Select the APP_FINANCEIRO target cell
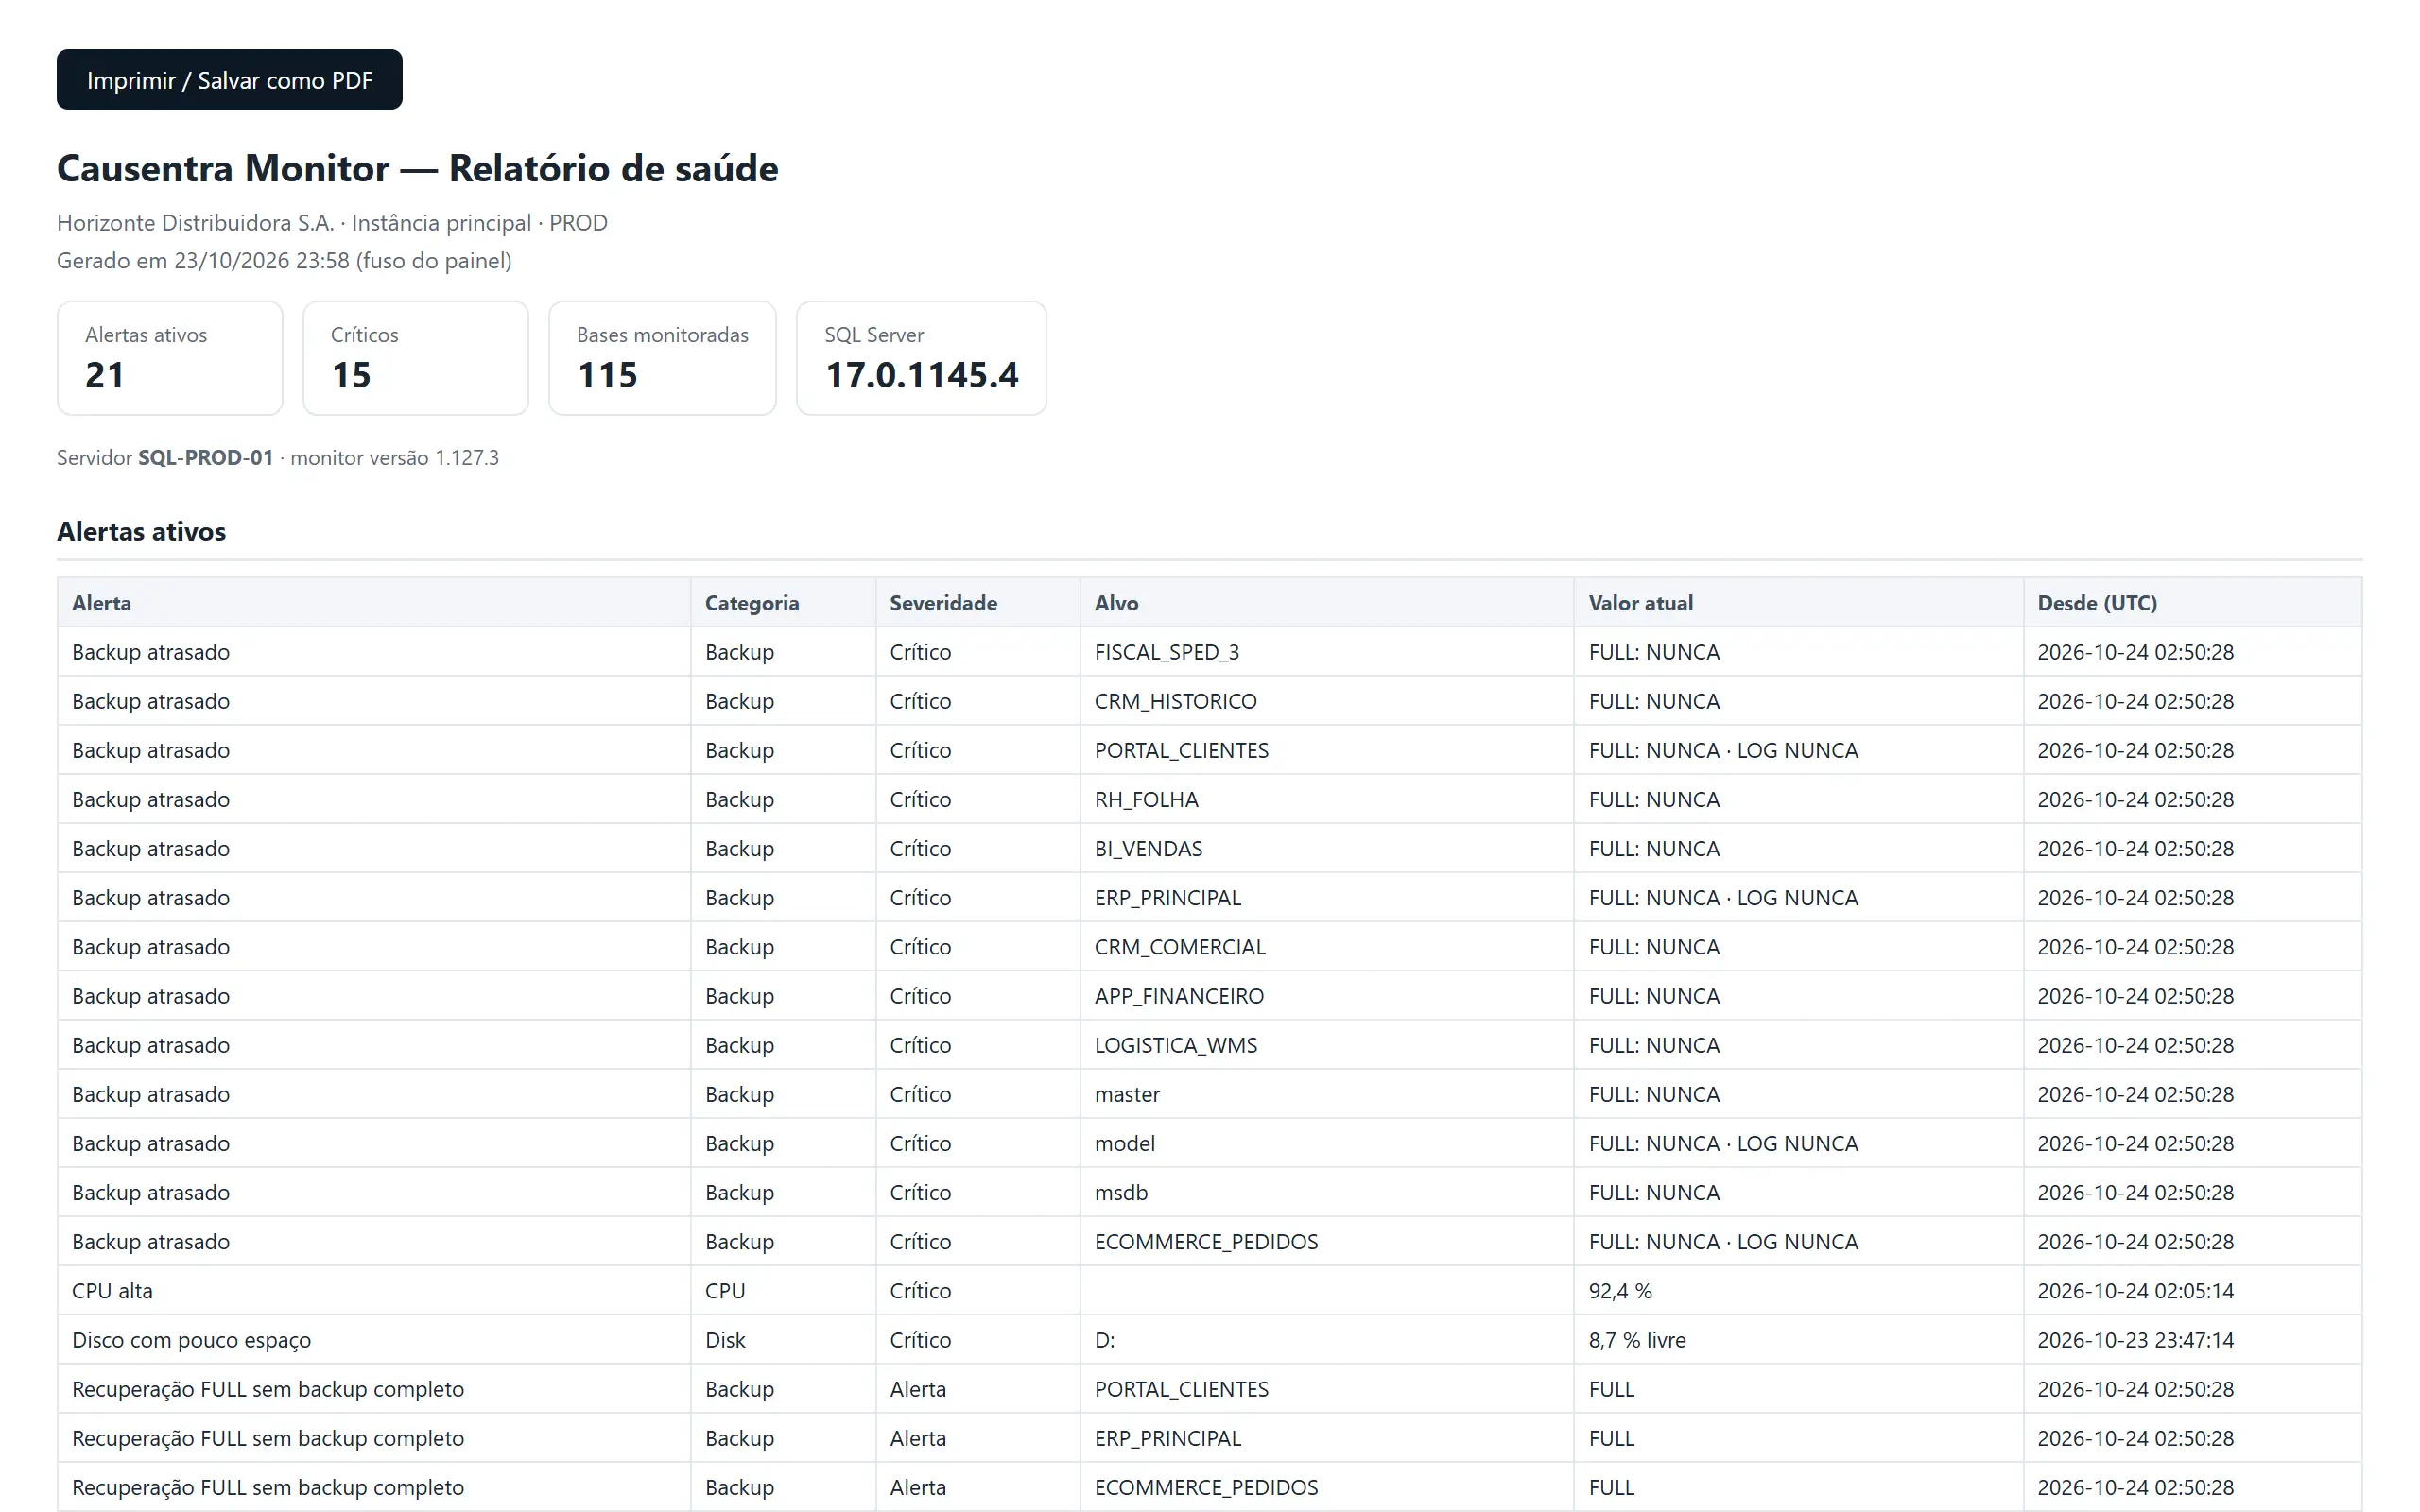This screenshot has width=2420, height=1512. pos(1326,996)
